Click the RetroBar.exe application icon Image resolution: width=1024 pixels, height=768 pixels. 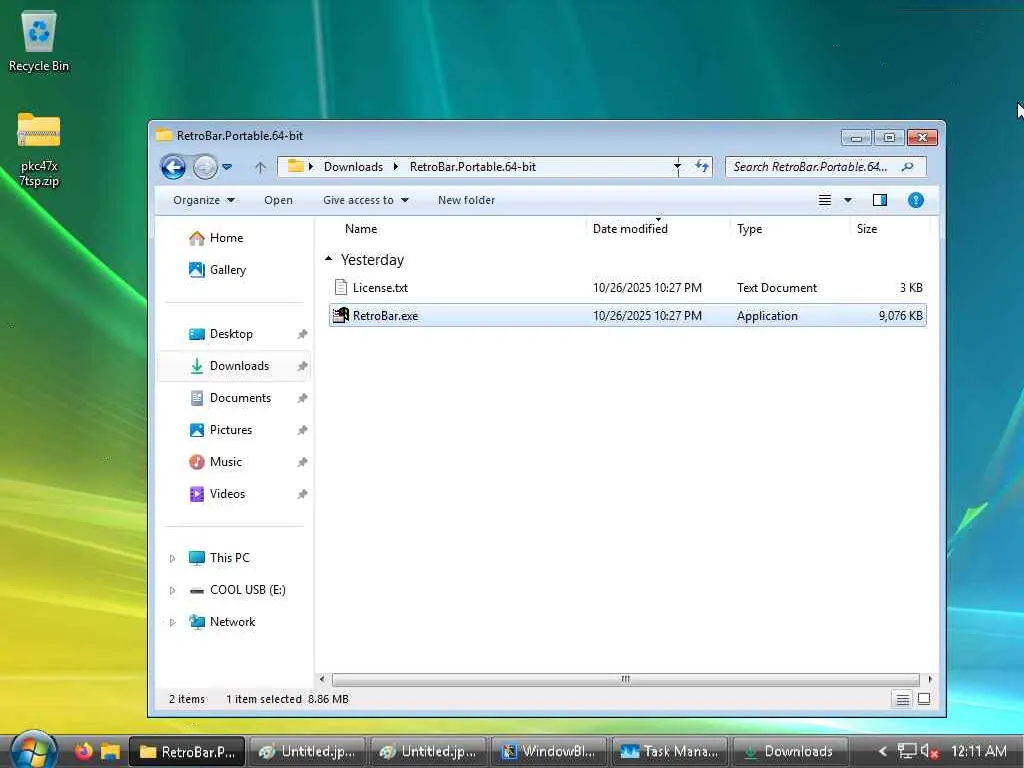coord(341,315)
